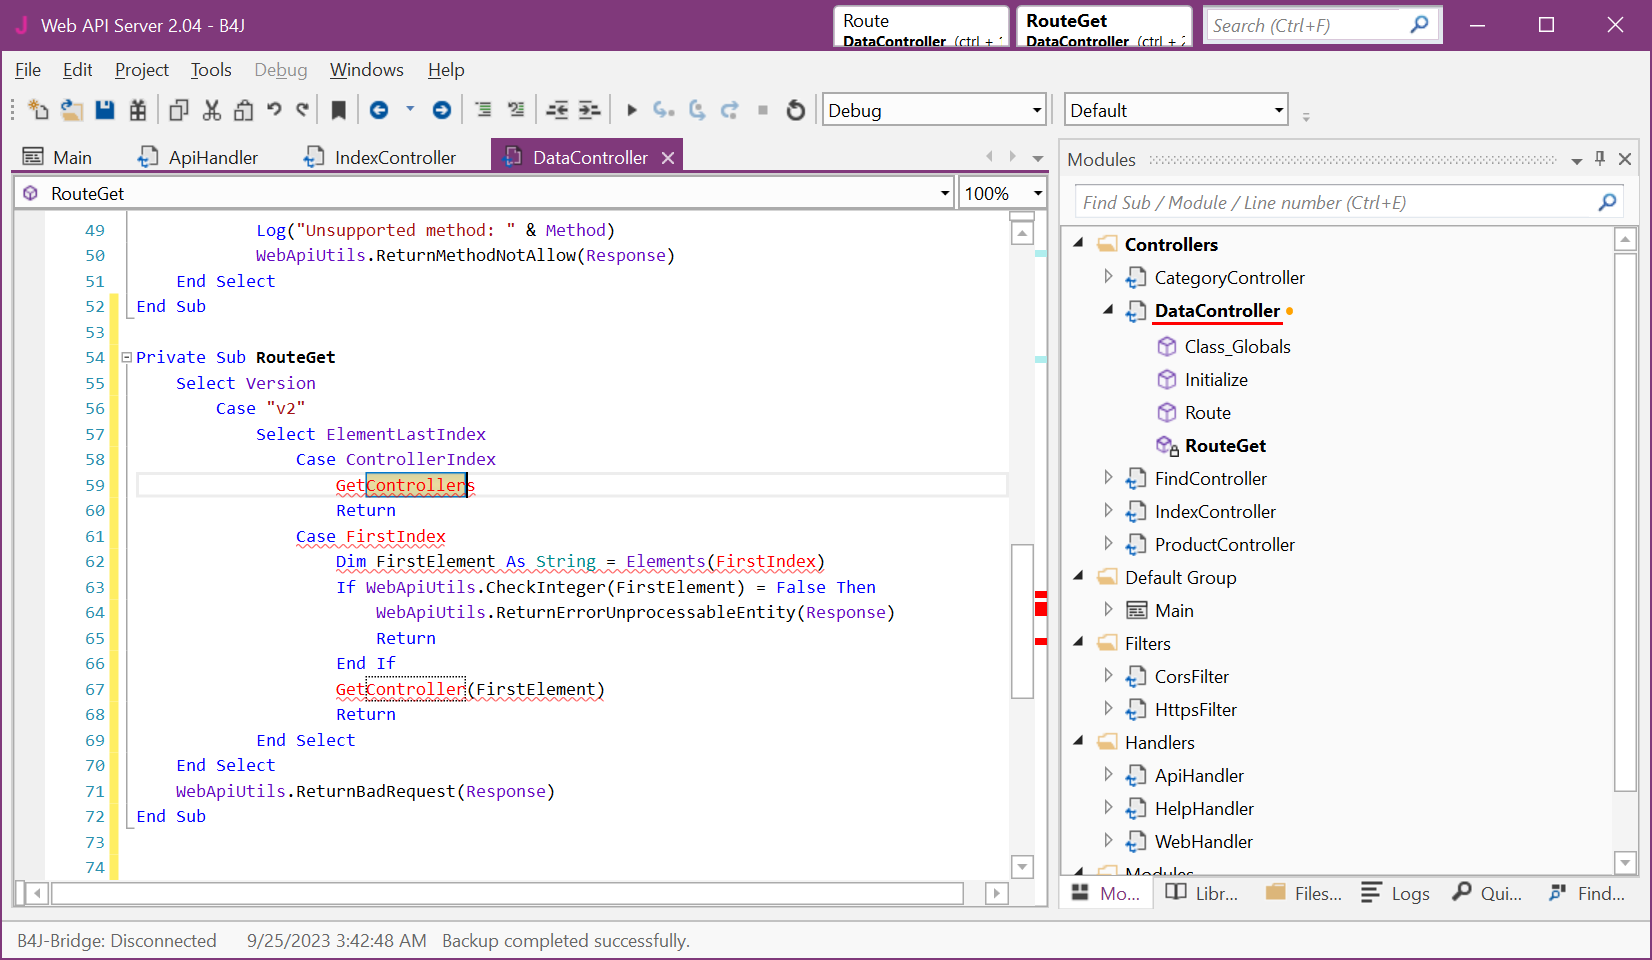
Task: Click the Undo icon in the toolbar
Action: point(274,110)
